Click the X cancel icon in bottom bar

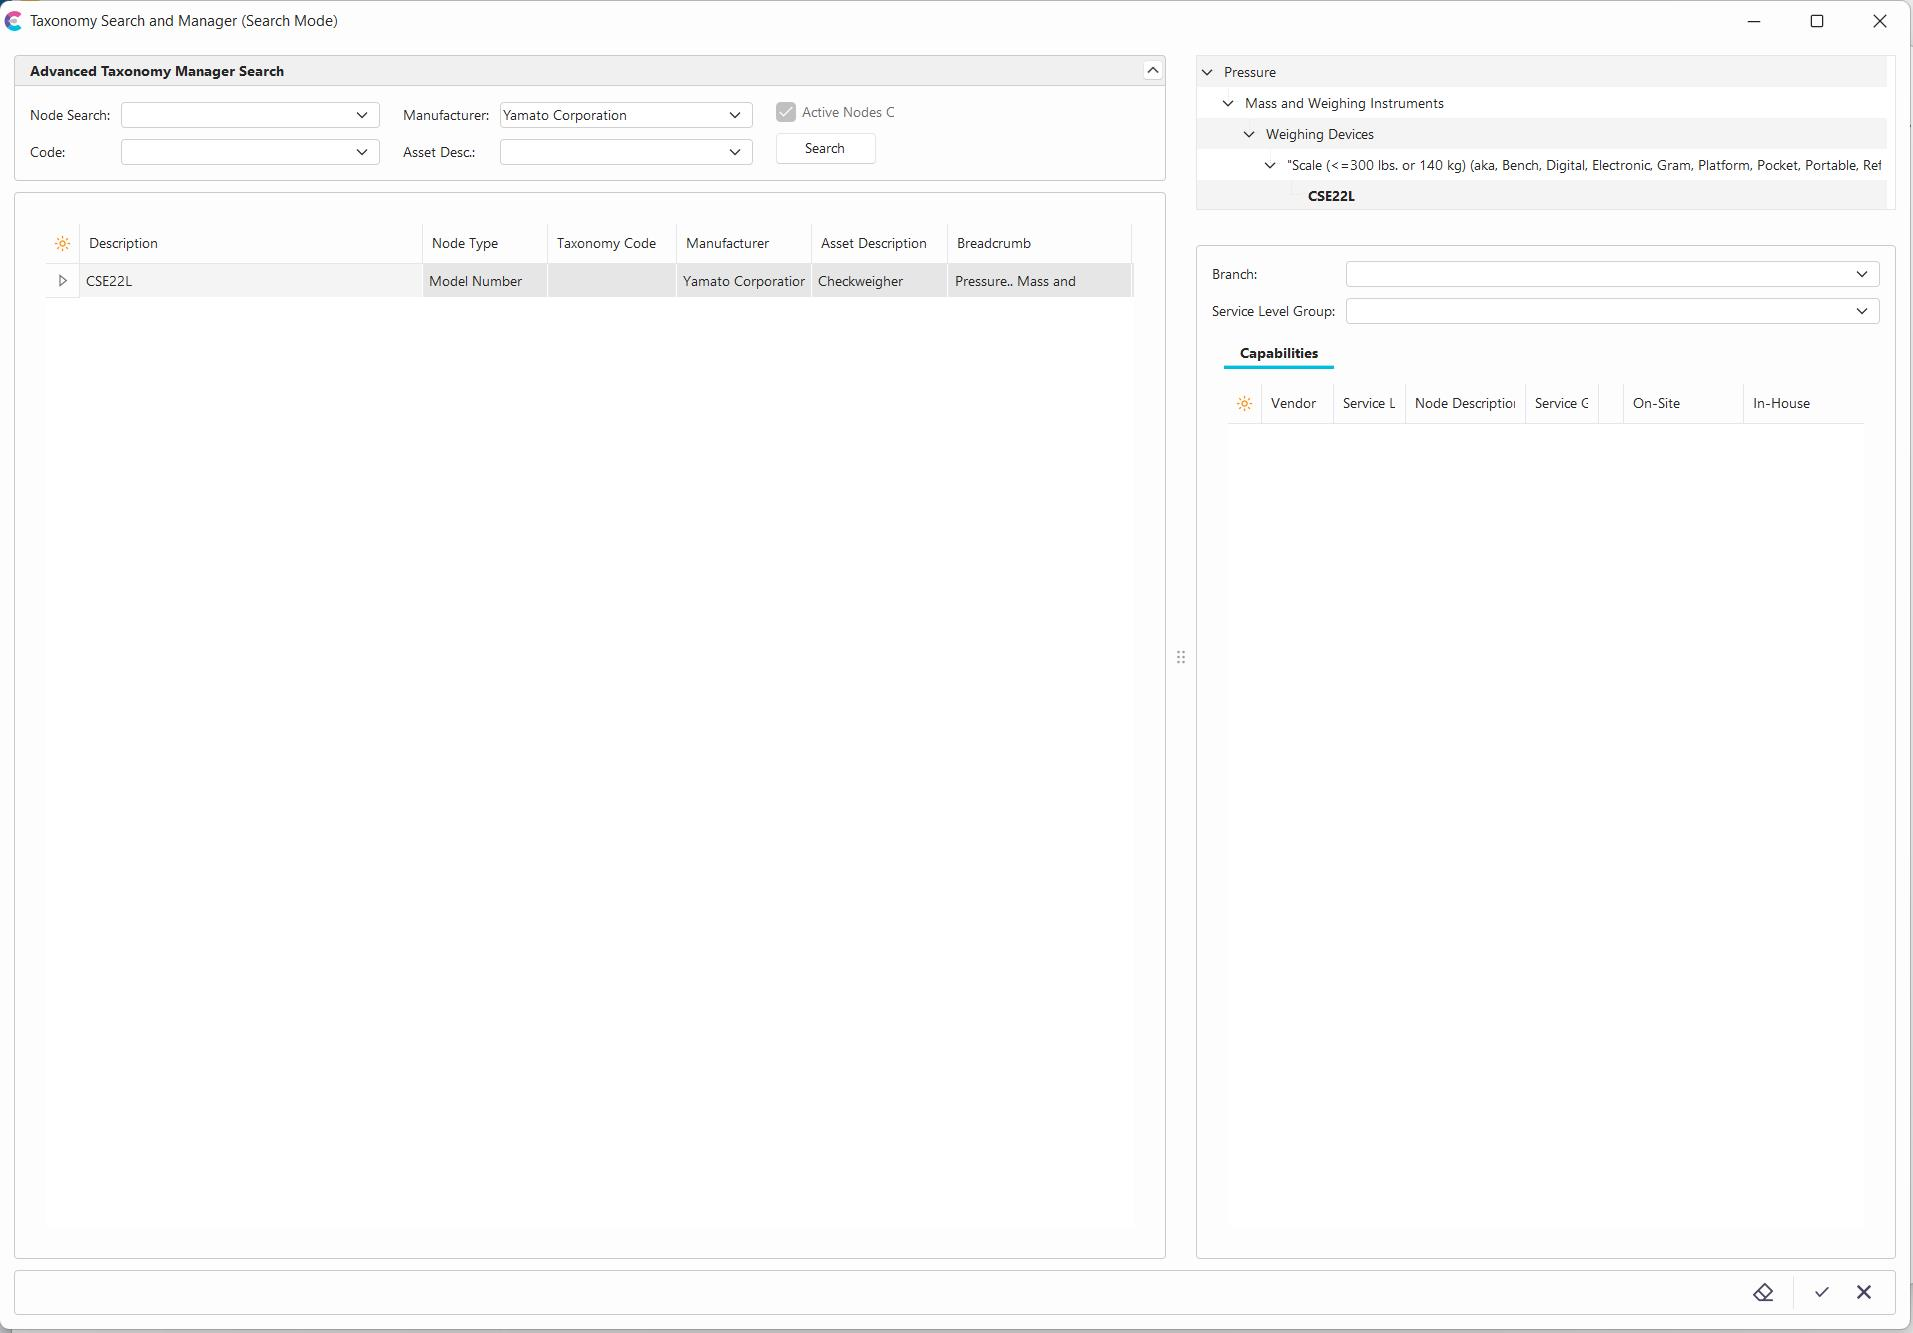[x=1864, y=1292]
